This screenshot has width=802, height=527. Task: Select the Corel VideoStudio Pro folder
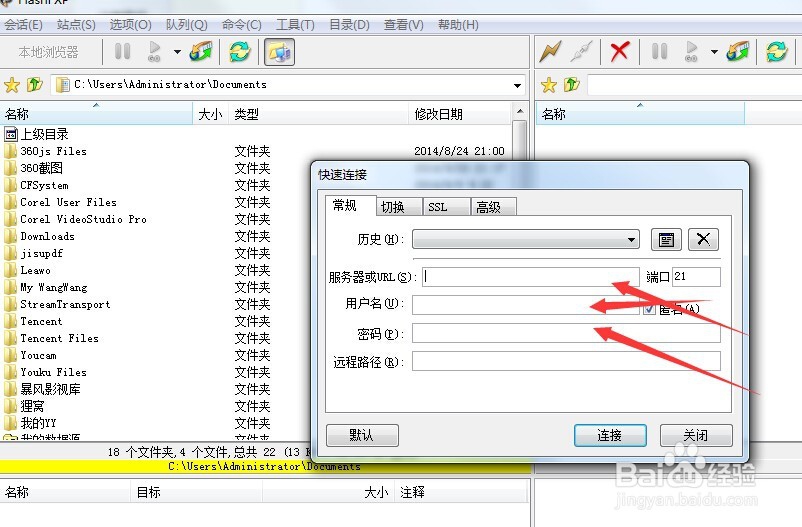(76, 219)
